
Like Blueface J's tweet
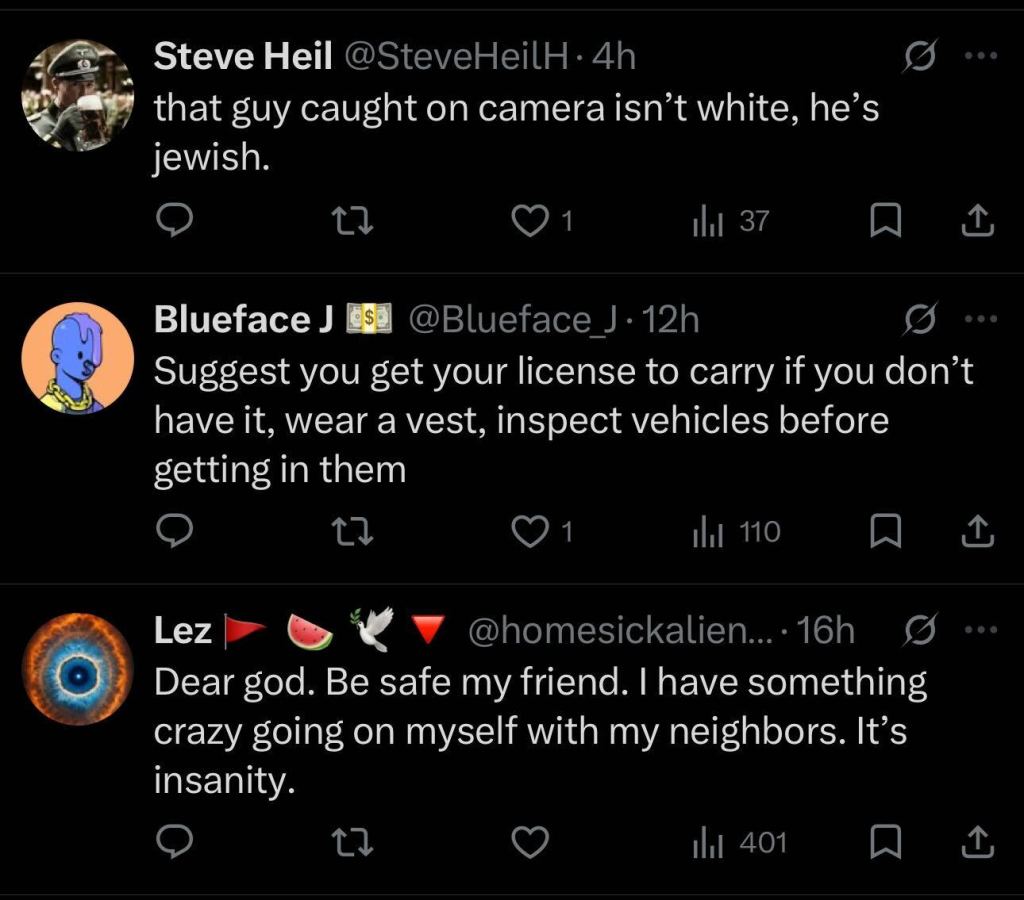530,533
